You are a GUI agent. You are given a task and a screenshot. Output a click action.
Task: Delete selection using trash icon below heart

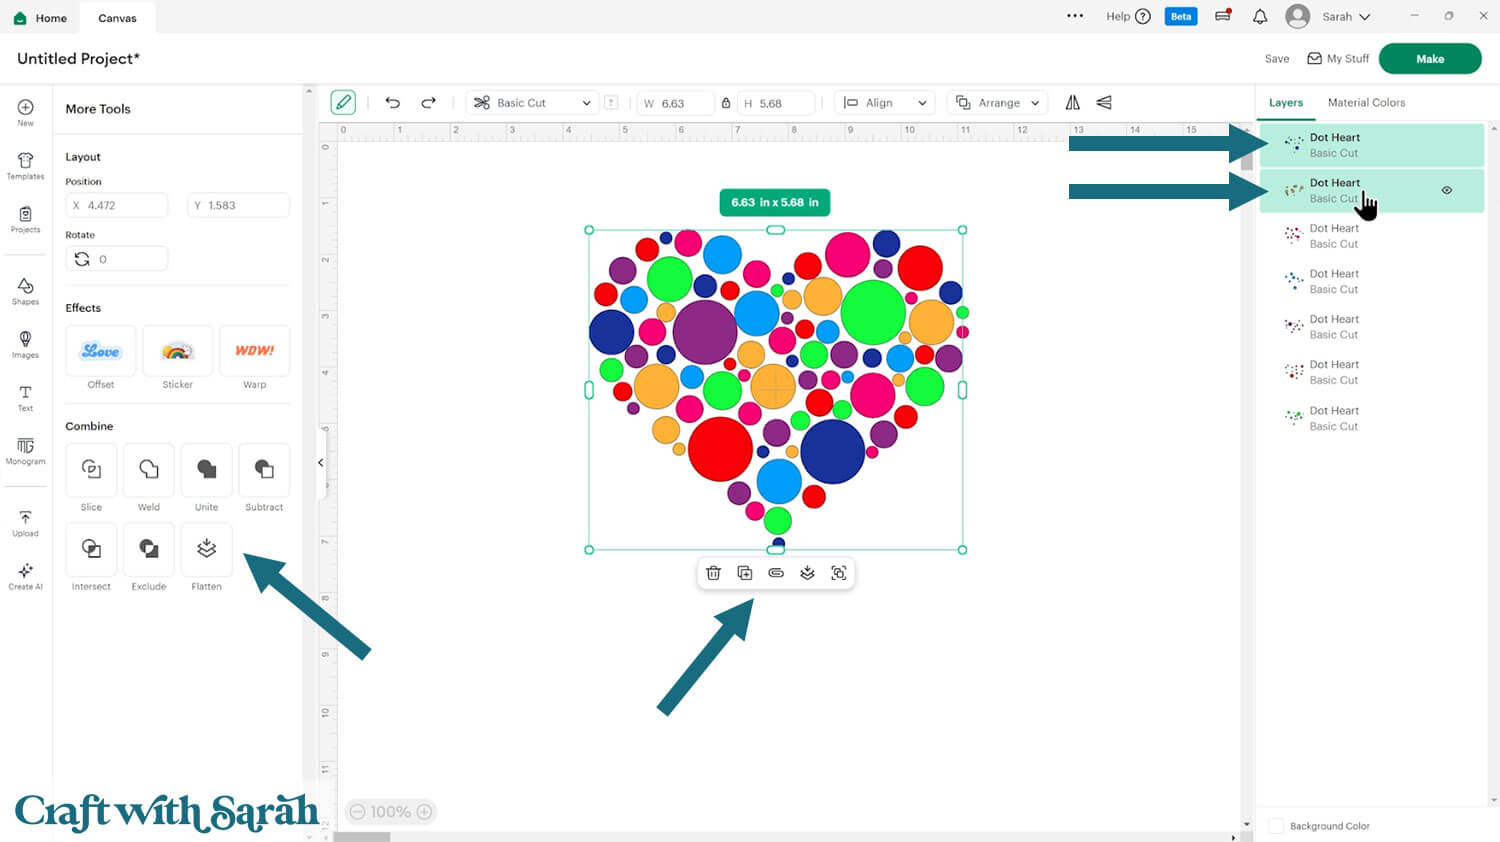pos(713,573)
